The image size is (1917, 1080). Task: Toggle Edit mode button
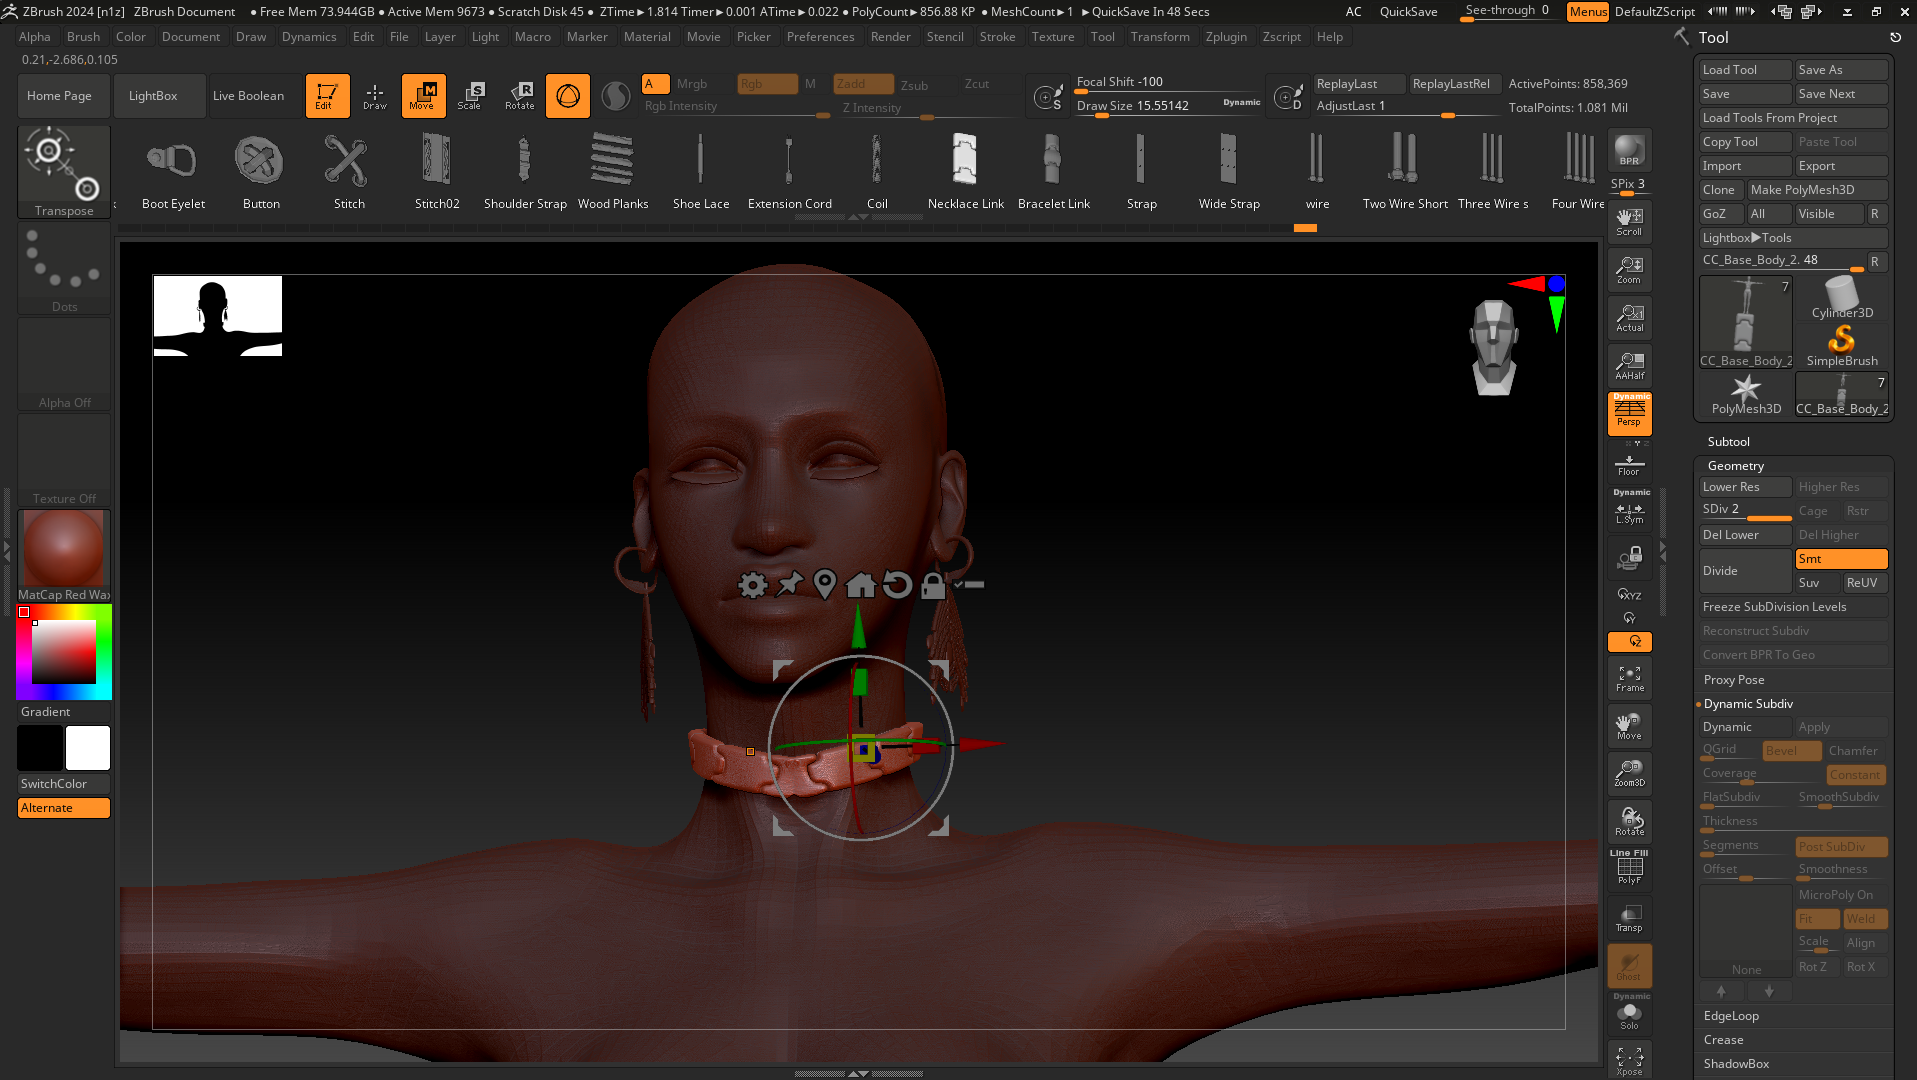coord(327,96)
